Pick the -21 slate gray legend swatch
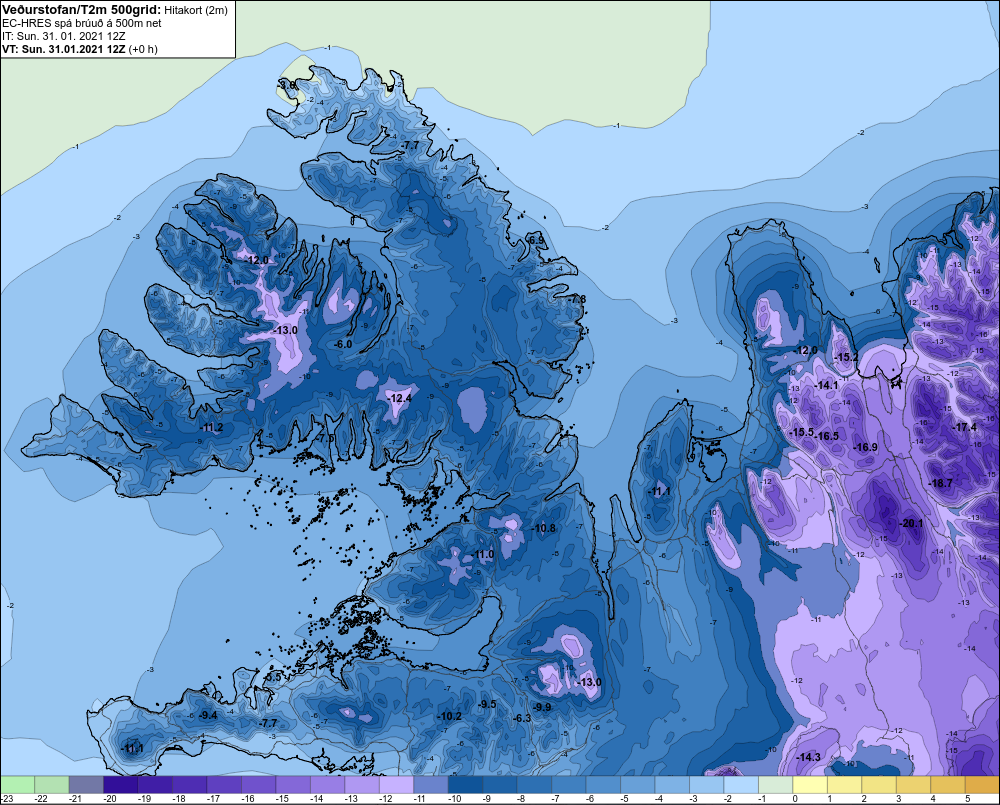This screenshot has width=1000, height=805. coord(86,785)
